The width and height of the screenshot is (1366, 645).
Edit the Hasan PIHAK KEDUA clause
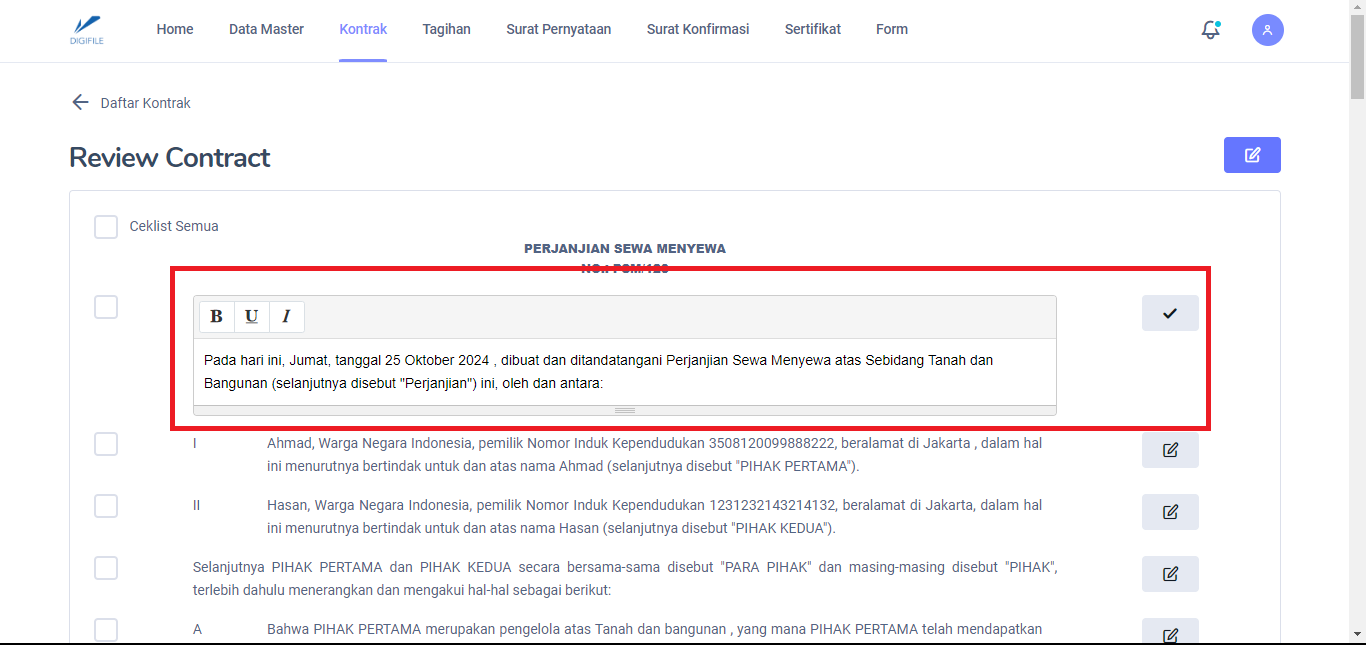pos(1170,512)
